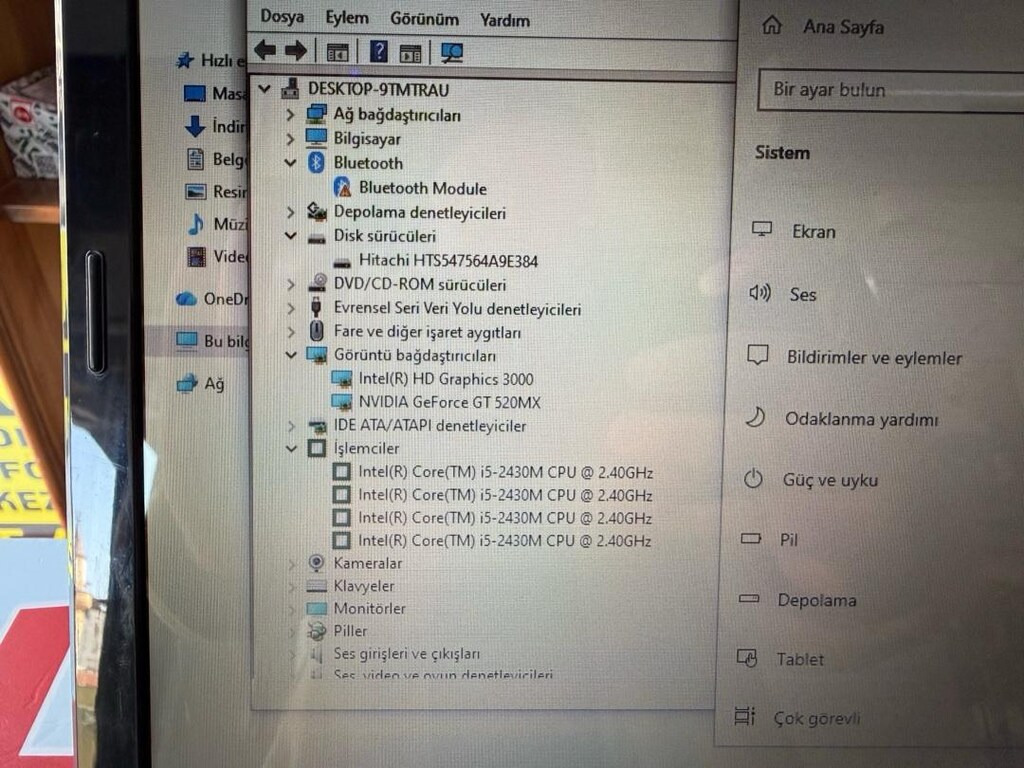Viewport: 1024px width, 768px height.
Task: Expand the Ağ bağdaştırıcıları node
Action: point(290,114)
